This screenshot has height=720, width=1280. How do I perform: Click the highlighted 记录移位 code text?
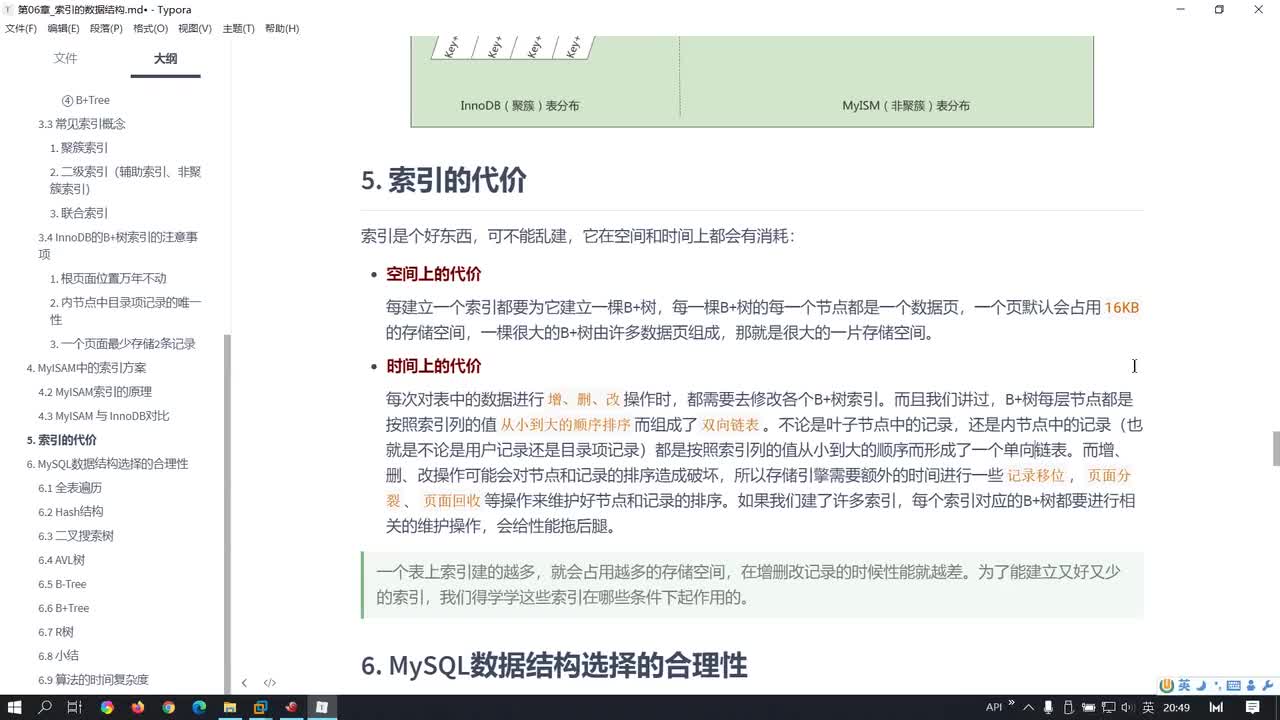tap(1036, 476)
